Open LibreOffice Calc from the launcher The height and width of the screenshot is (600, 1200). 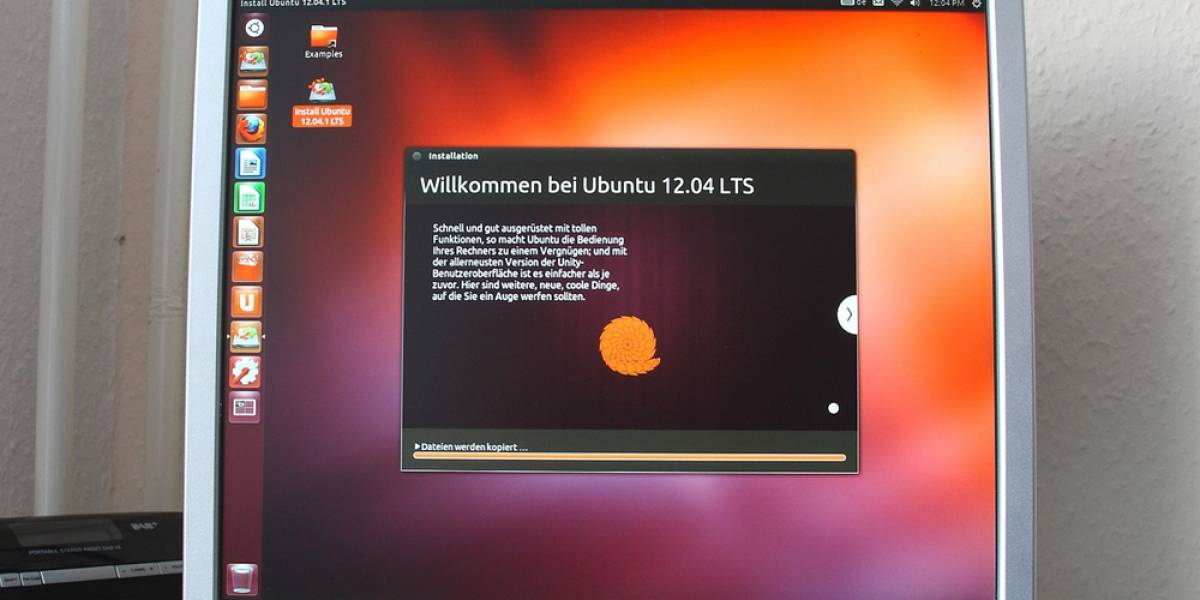249,197
